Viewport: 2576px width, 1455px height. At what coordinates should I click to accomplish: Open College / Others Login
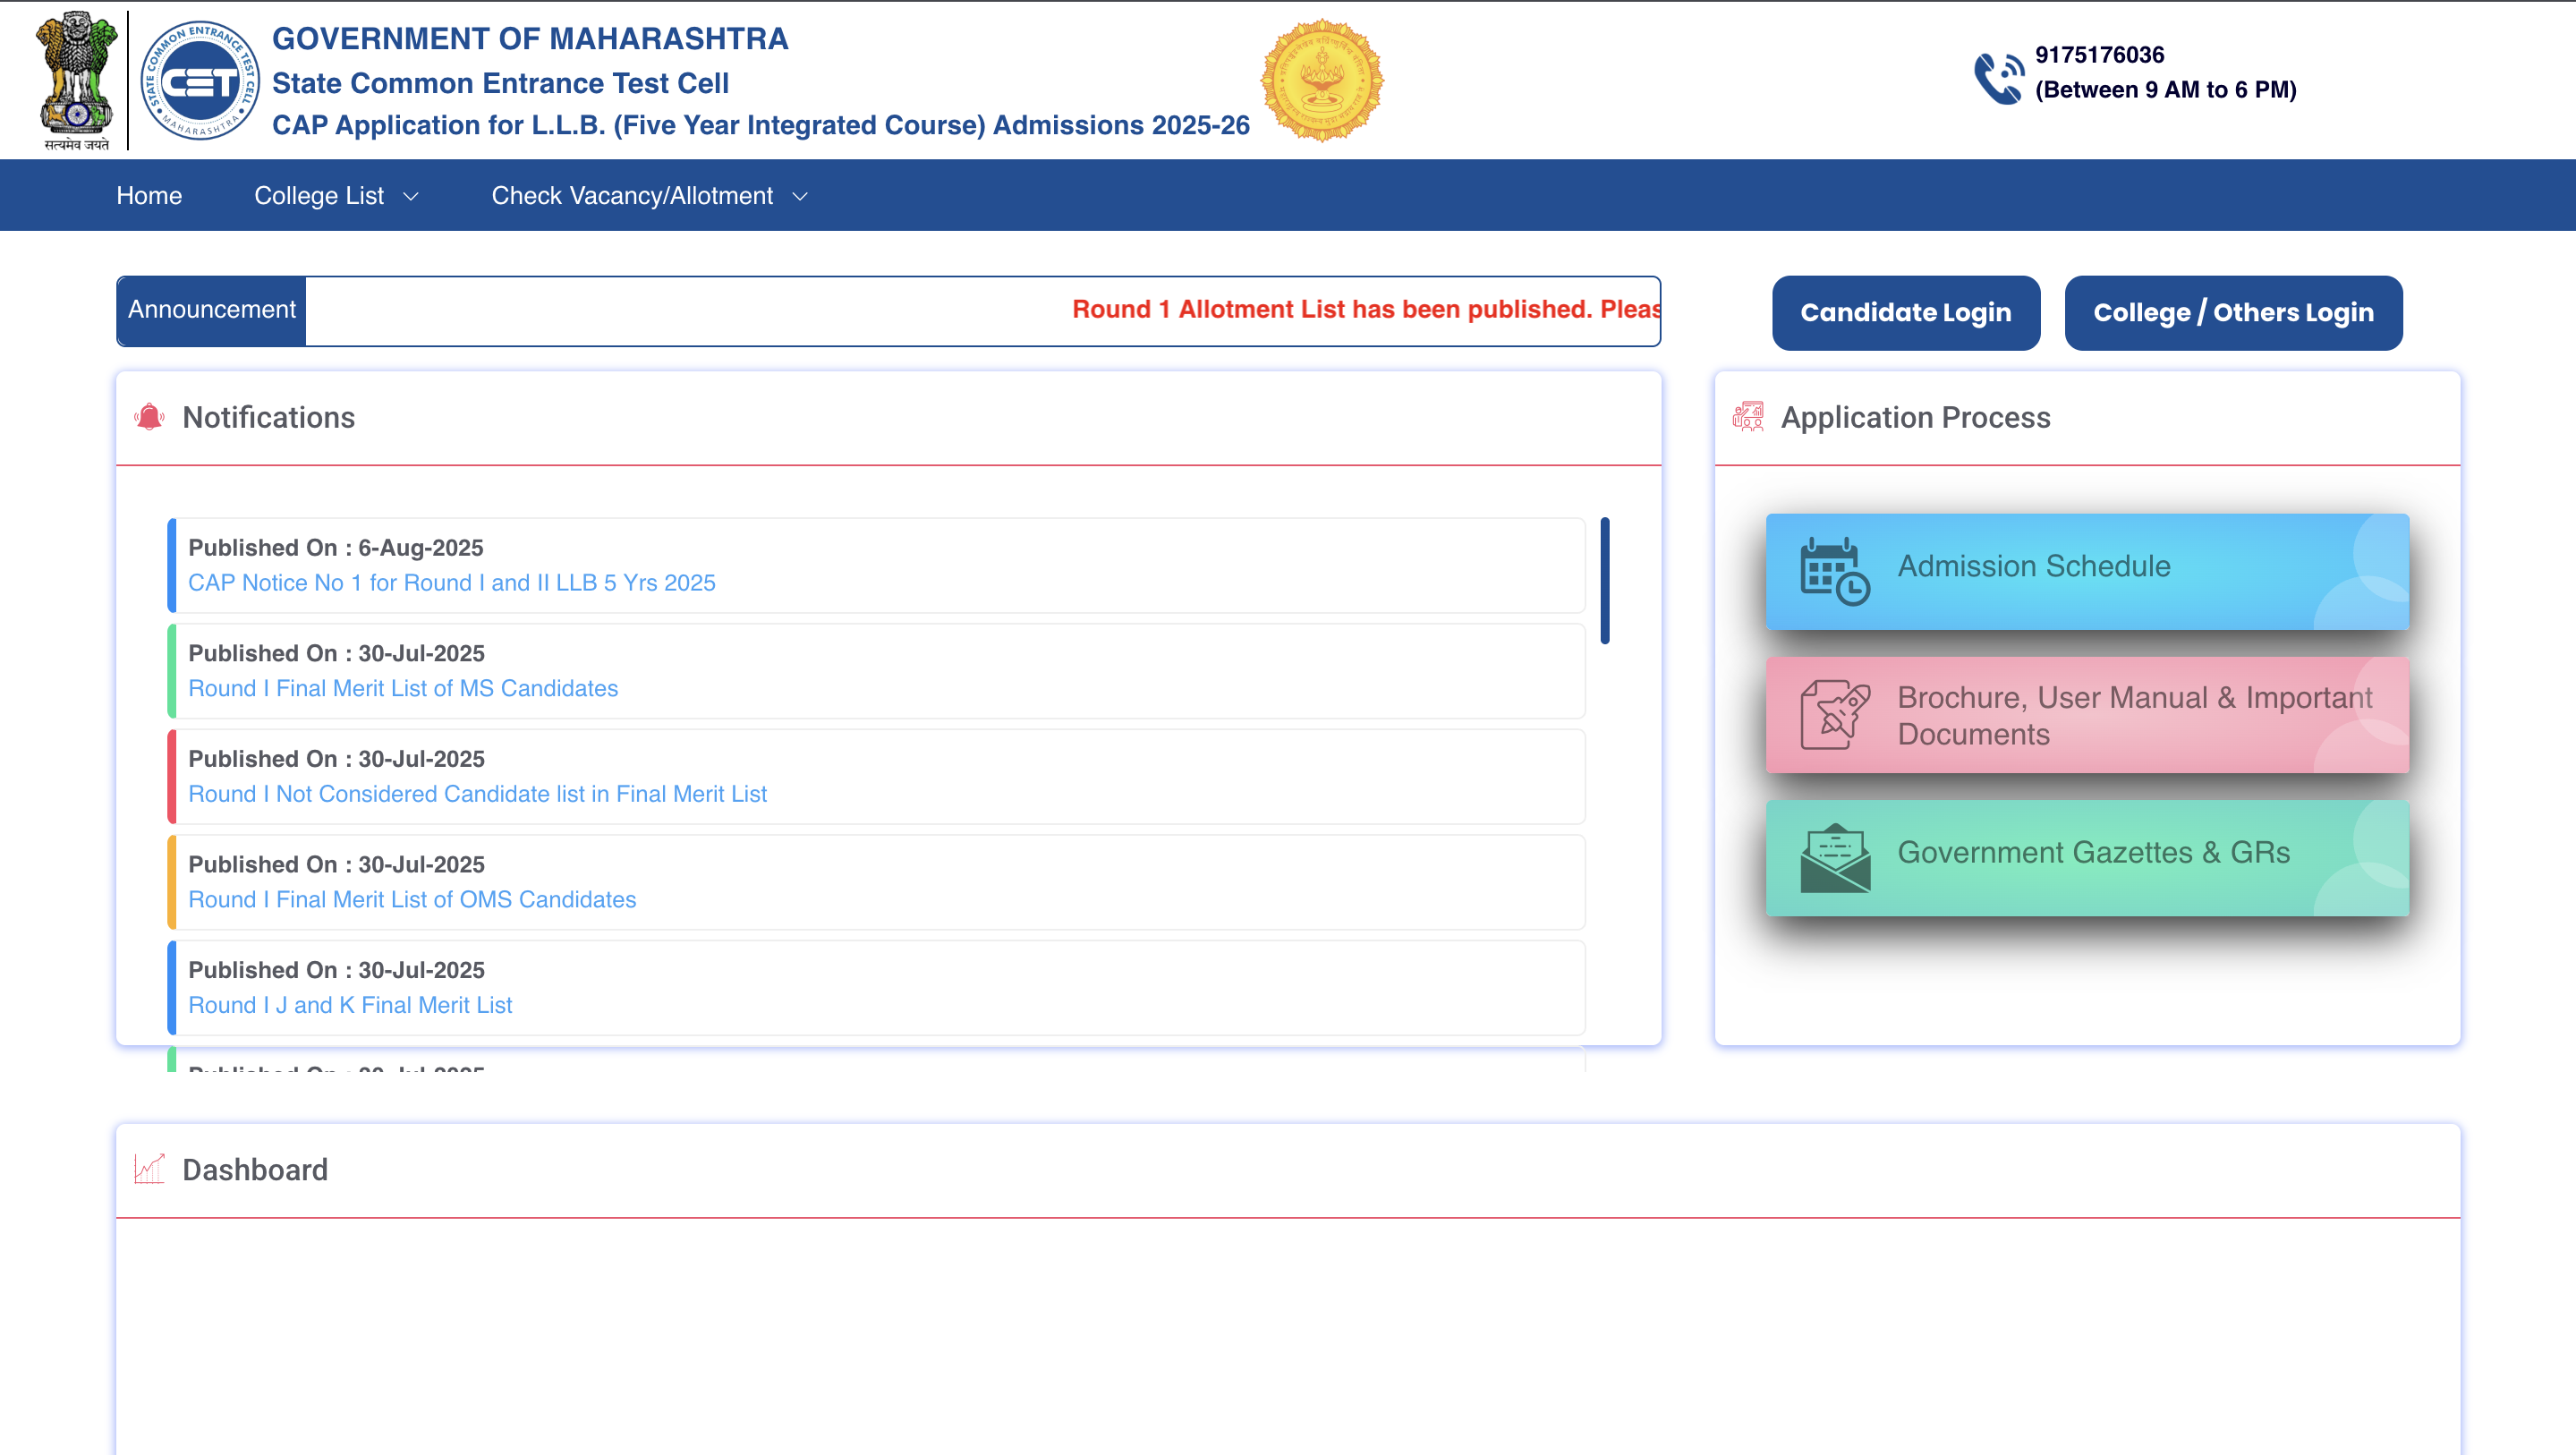[x=2233, y=312]
